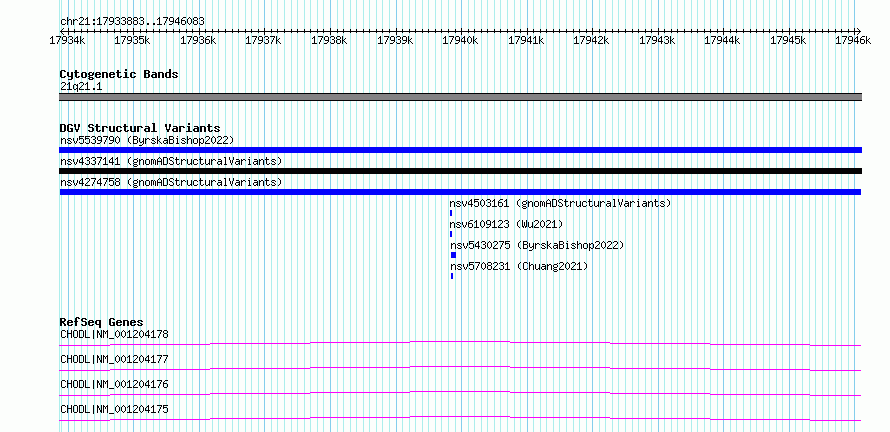Click ruler tick label 17943k
Screen dimensions: 890x432
tap(657, 40)
